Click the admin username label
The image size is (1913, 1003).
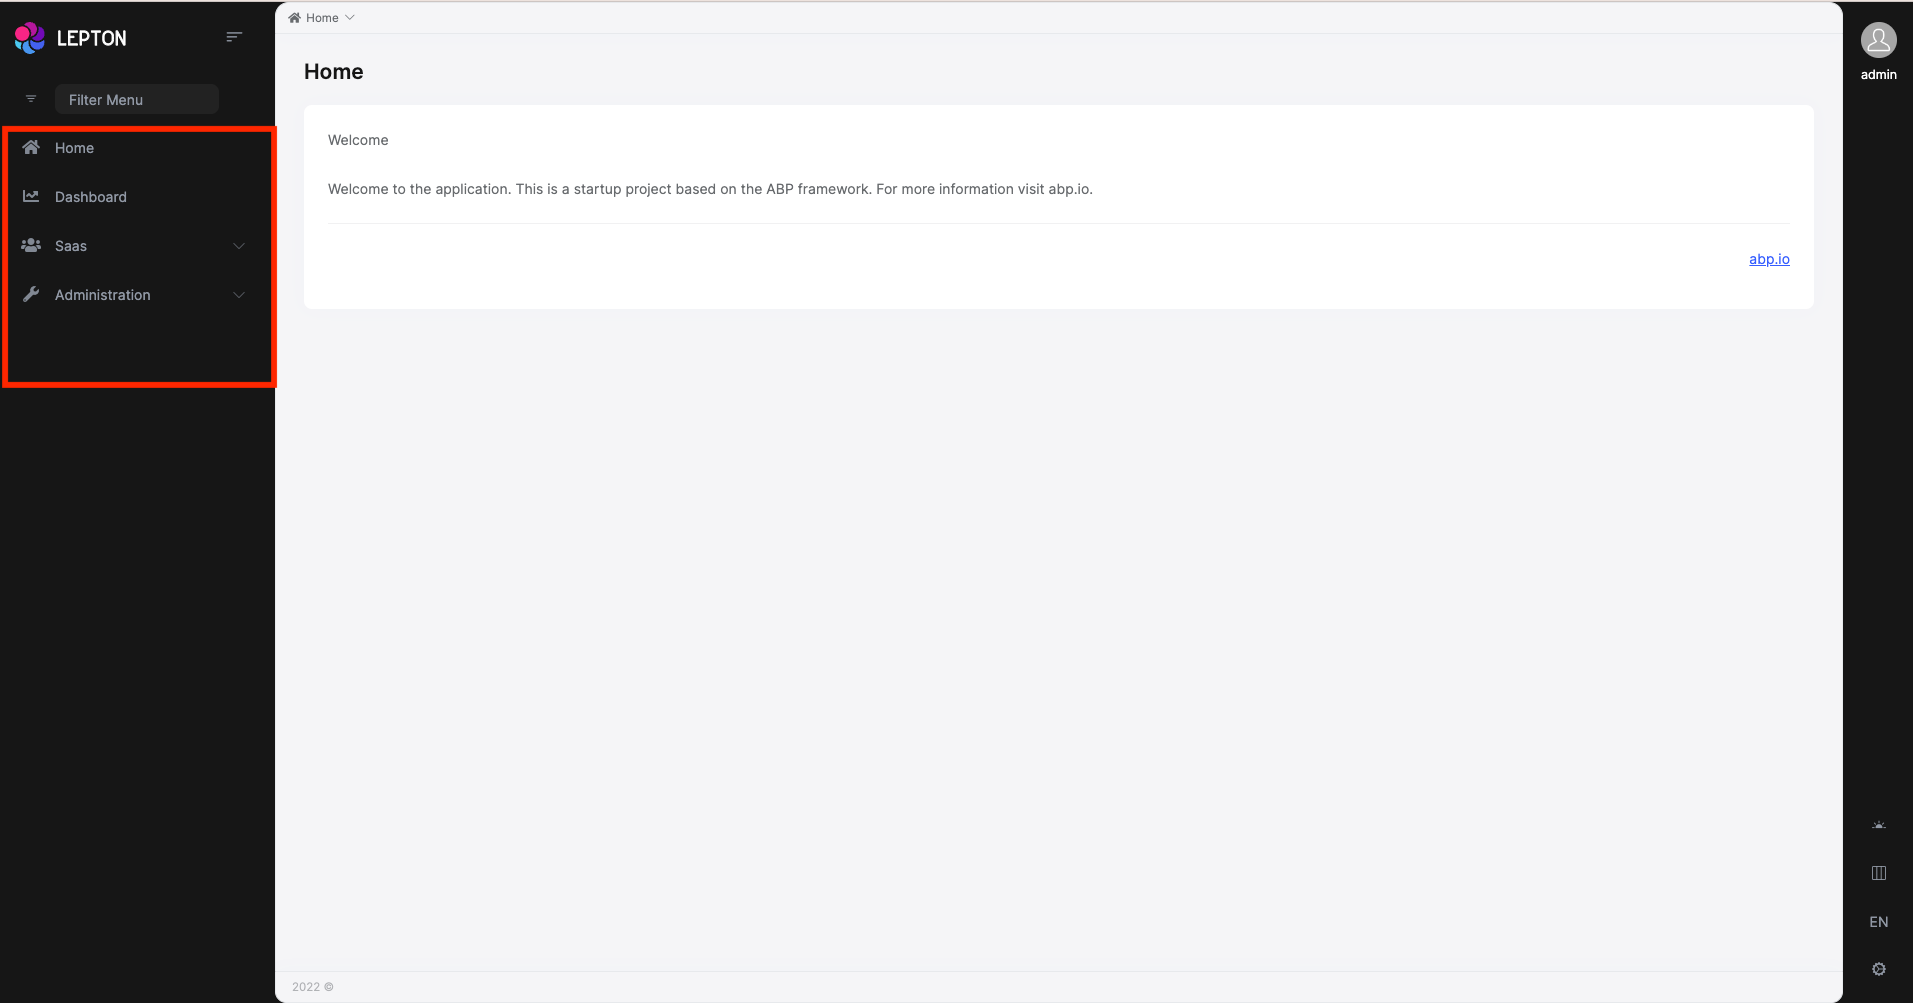[x=1879, y=75]
